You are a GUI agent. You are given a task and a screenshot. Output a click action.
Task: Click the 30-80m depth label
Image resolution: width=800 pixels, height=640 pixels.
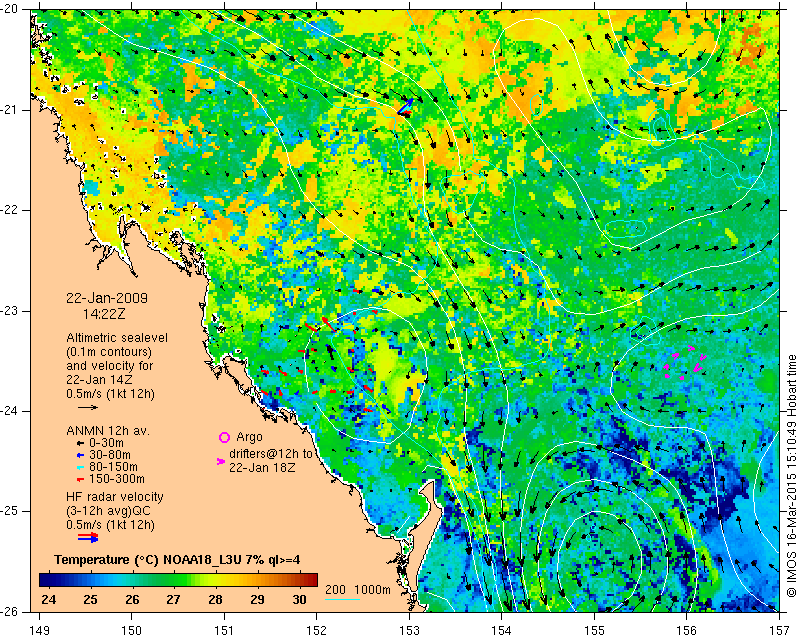click(109, 455)
